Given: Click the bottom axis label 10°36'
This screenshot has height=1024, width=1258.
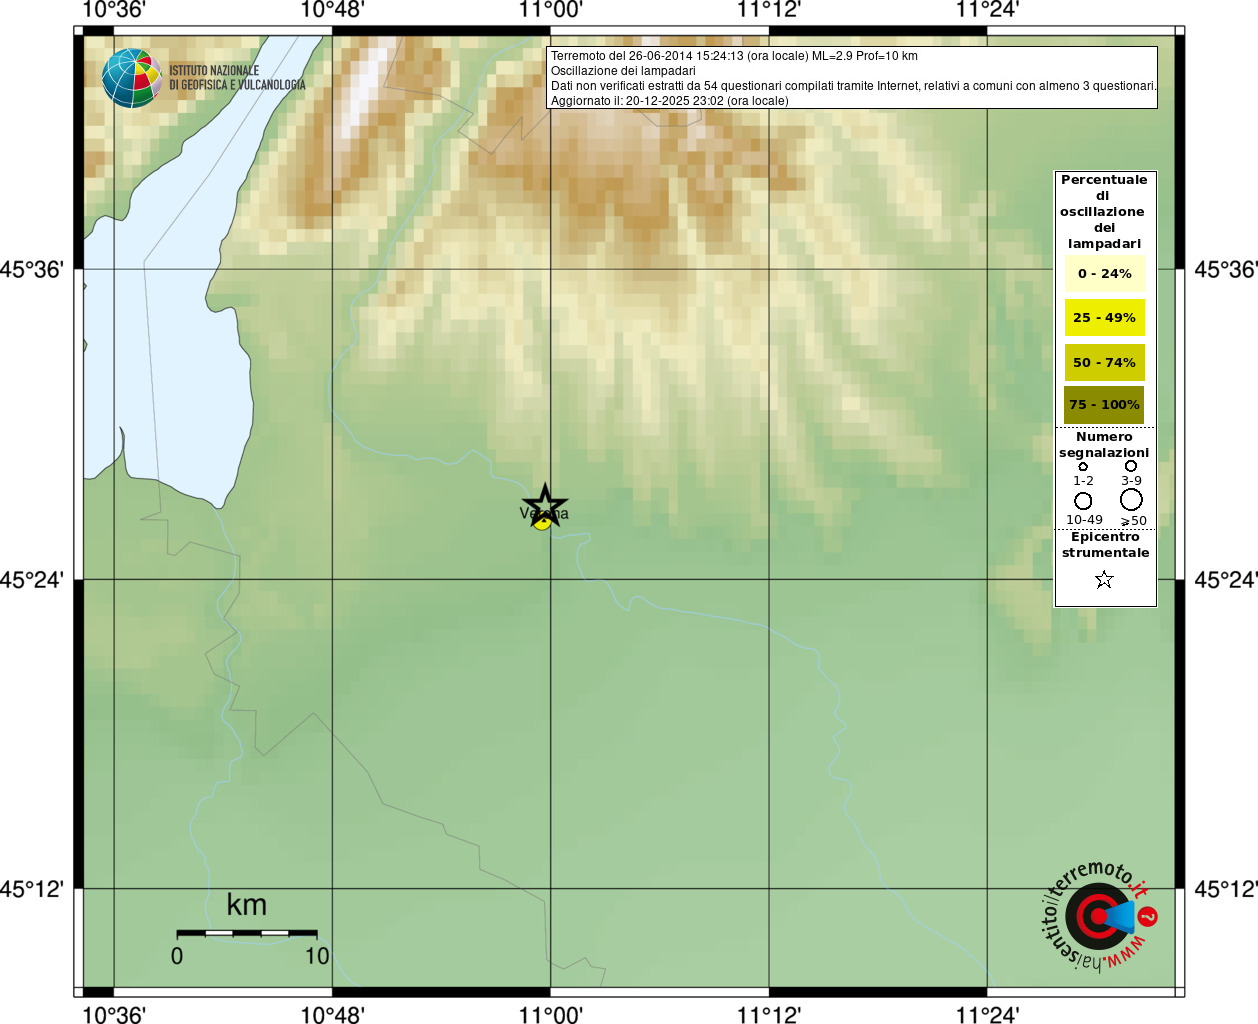Looking at the screenshot, I should (x=113, y=1014).
